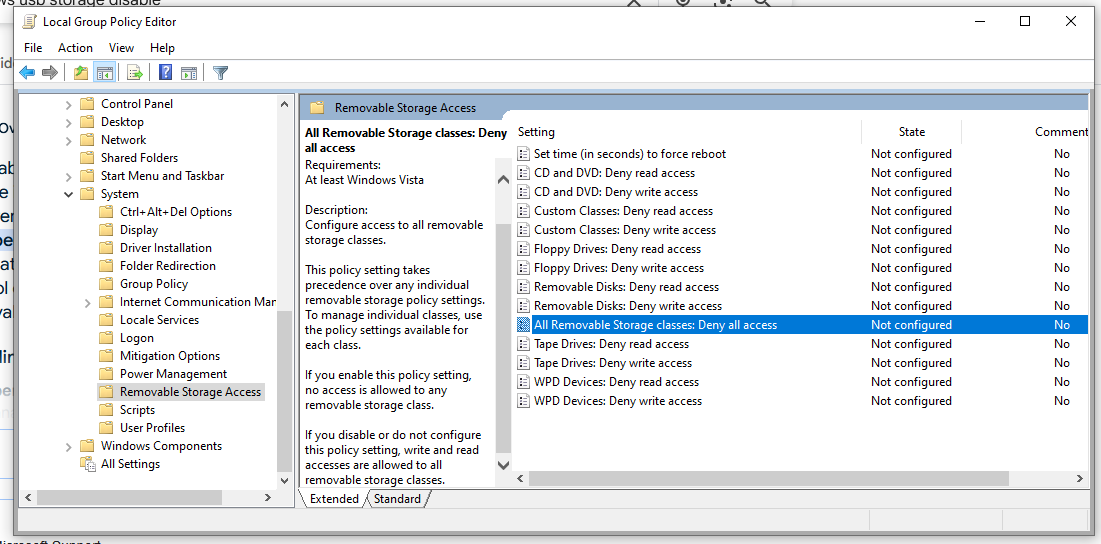
Task: Sort by the State column header
Action: [x=911, y=132]
